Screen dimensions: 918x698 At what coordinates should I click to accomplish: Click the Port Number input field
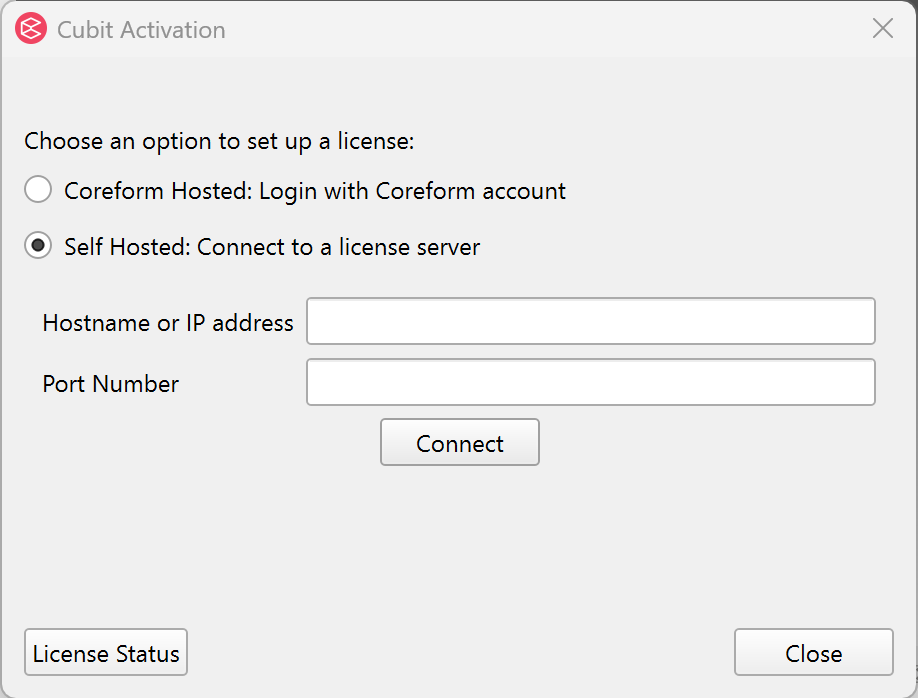[x=591, y=382]
